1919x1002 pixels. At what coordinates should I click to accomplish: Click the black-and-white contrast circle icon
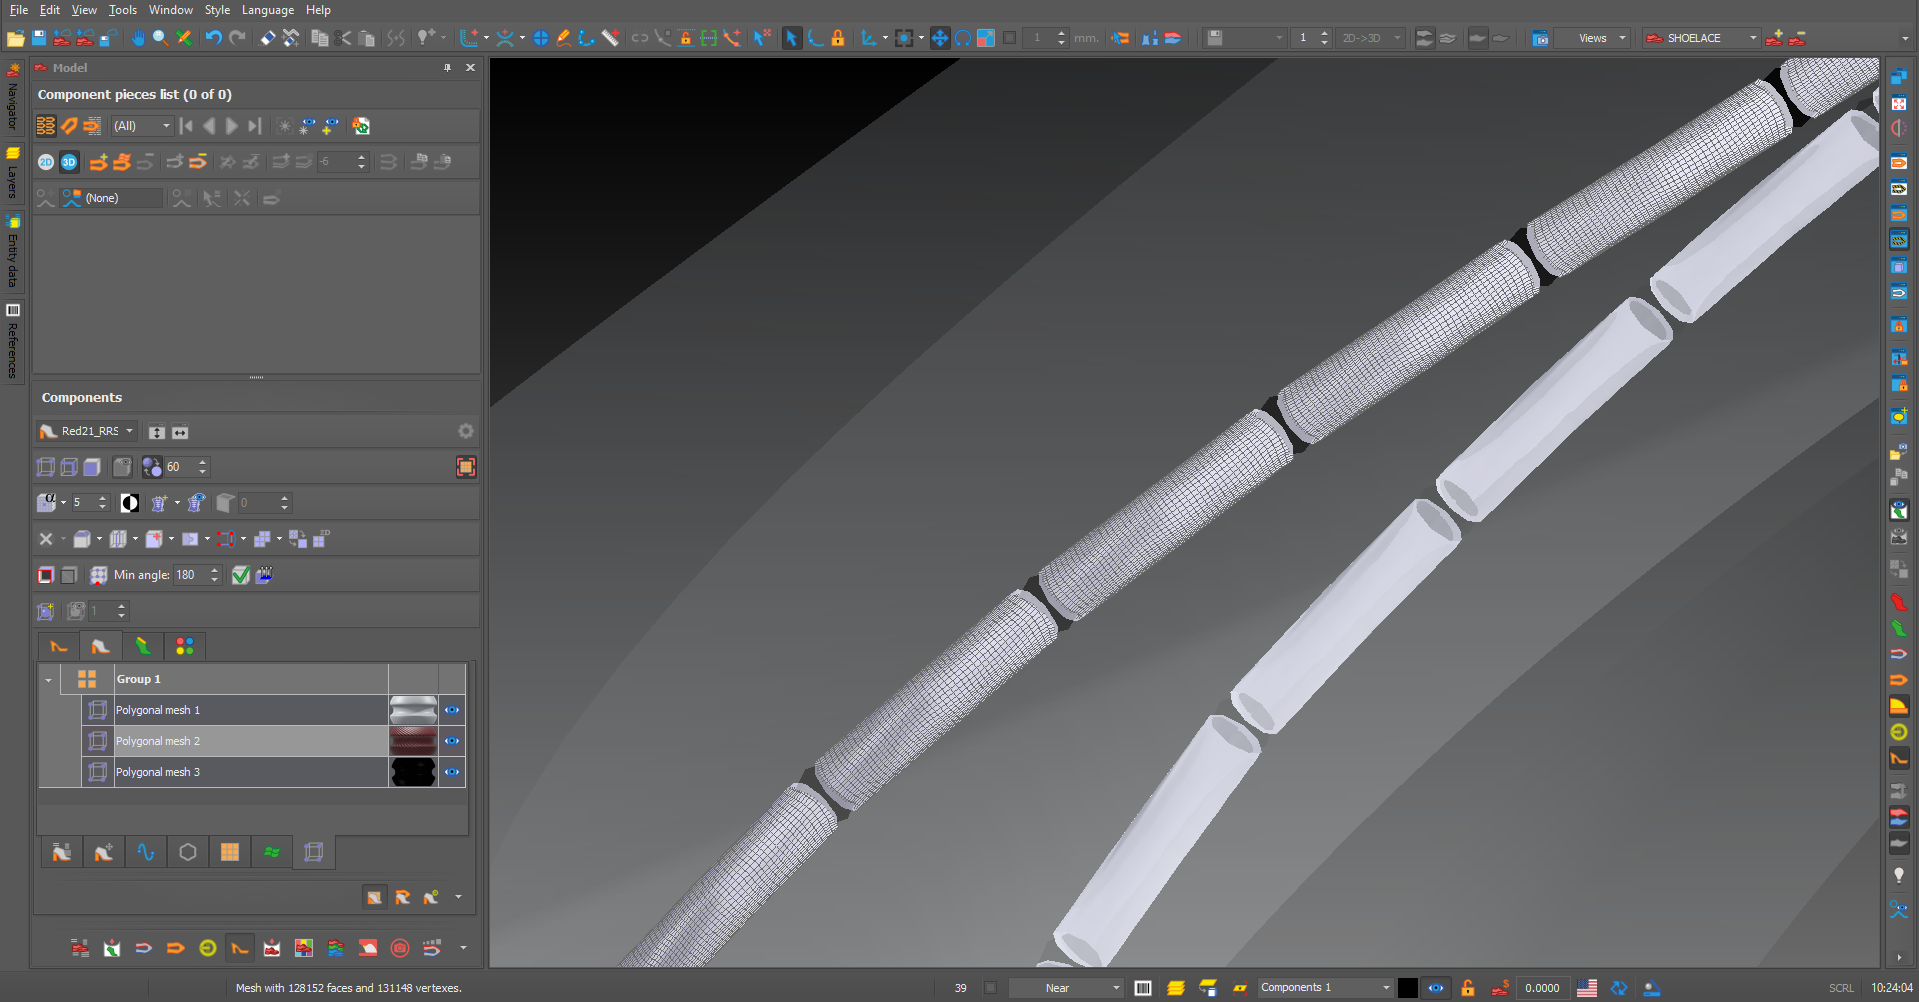[130, 503]
